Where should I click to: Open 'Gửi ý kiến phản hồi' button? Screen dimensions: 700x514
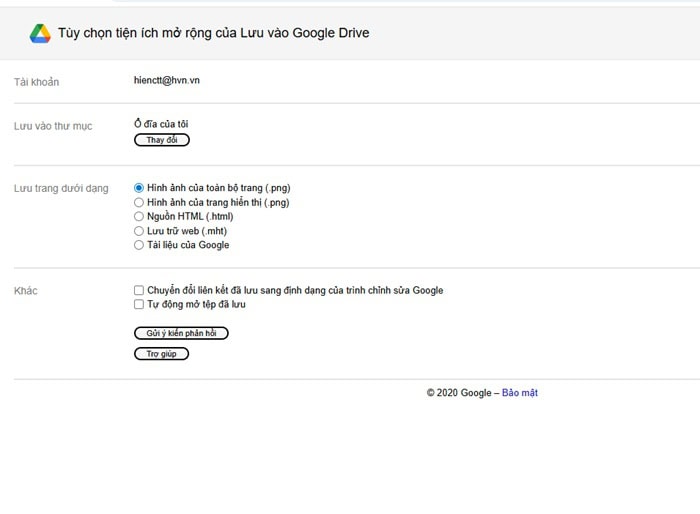[x=181, y=333]
